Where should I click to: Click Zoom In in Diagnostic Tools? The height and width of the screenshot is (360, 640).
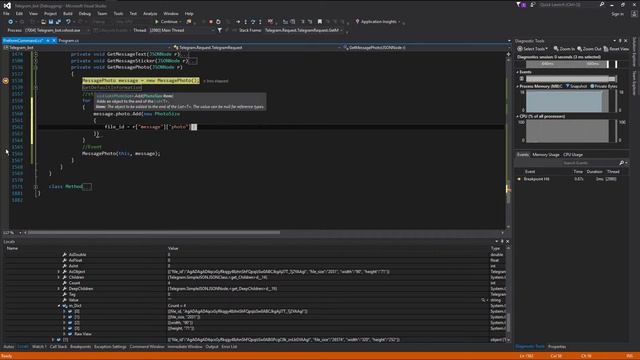564,49
